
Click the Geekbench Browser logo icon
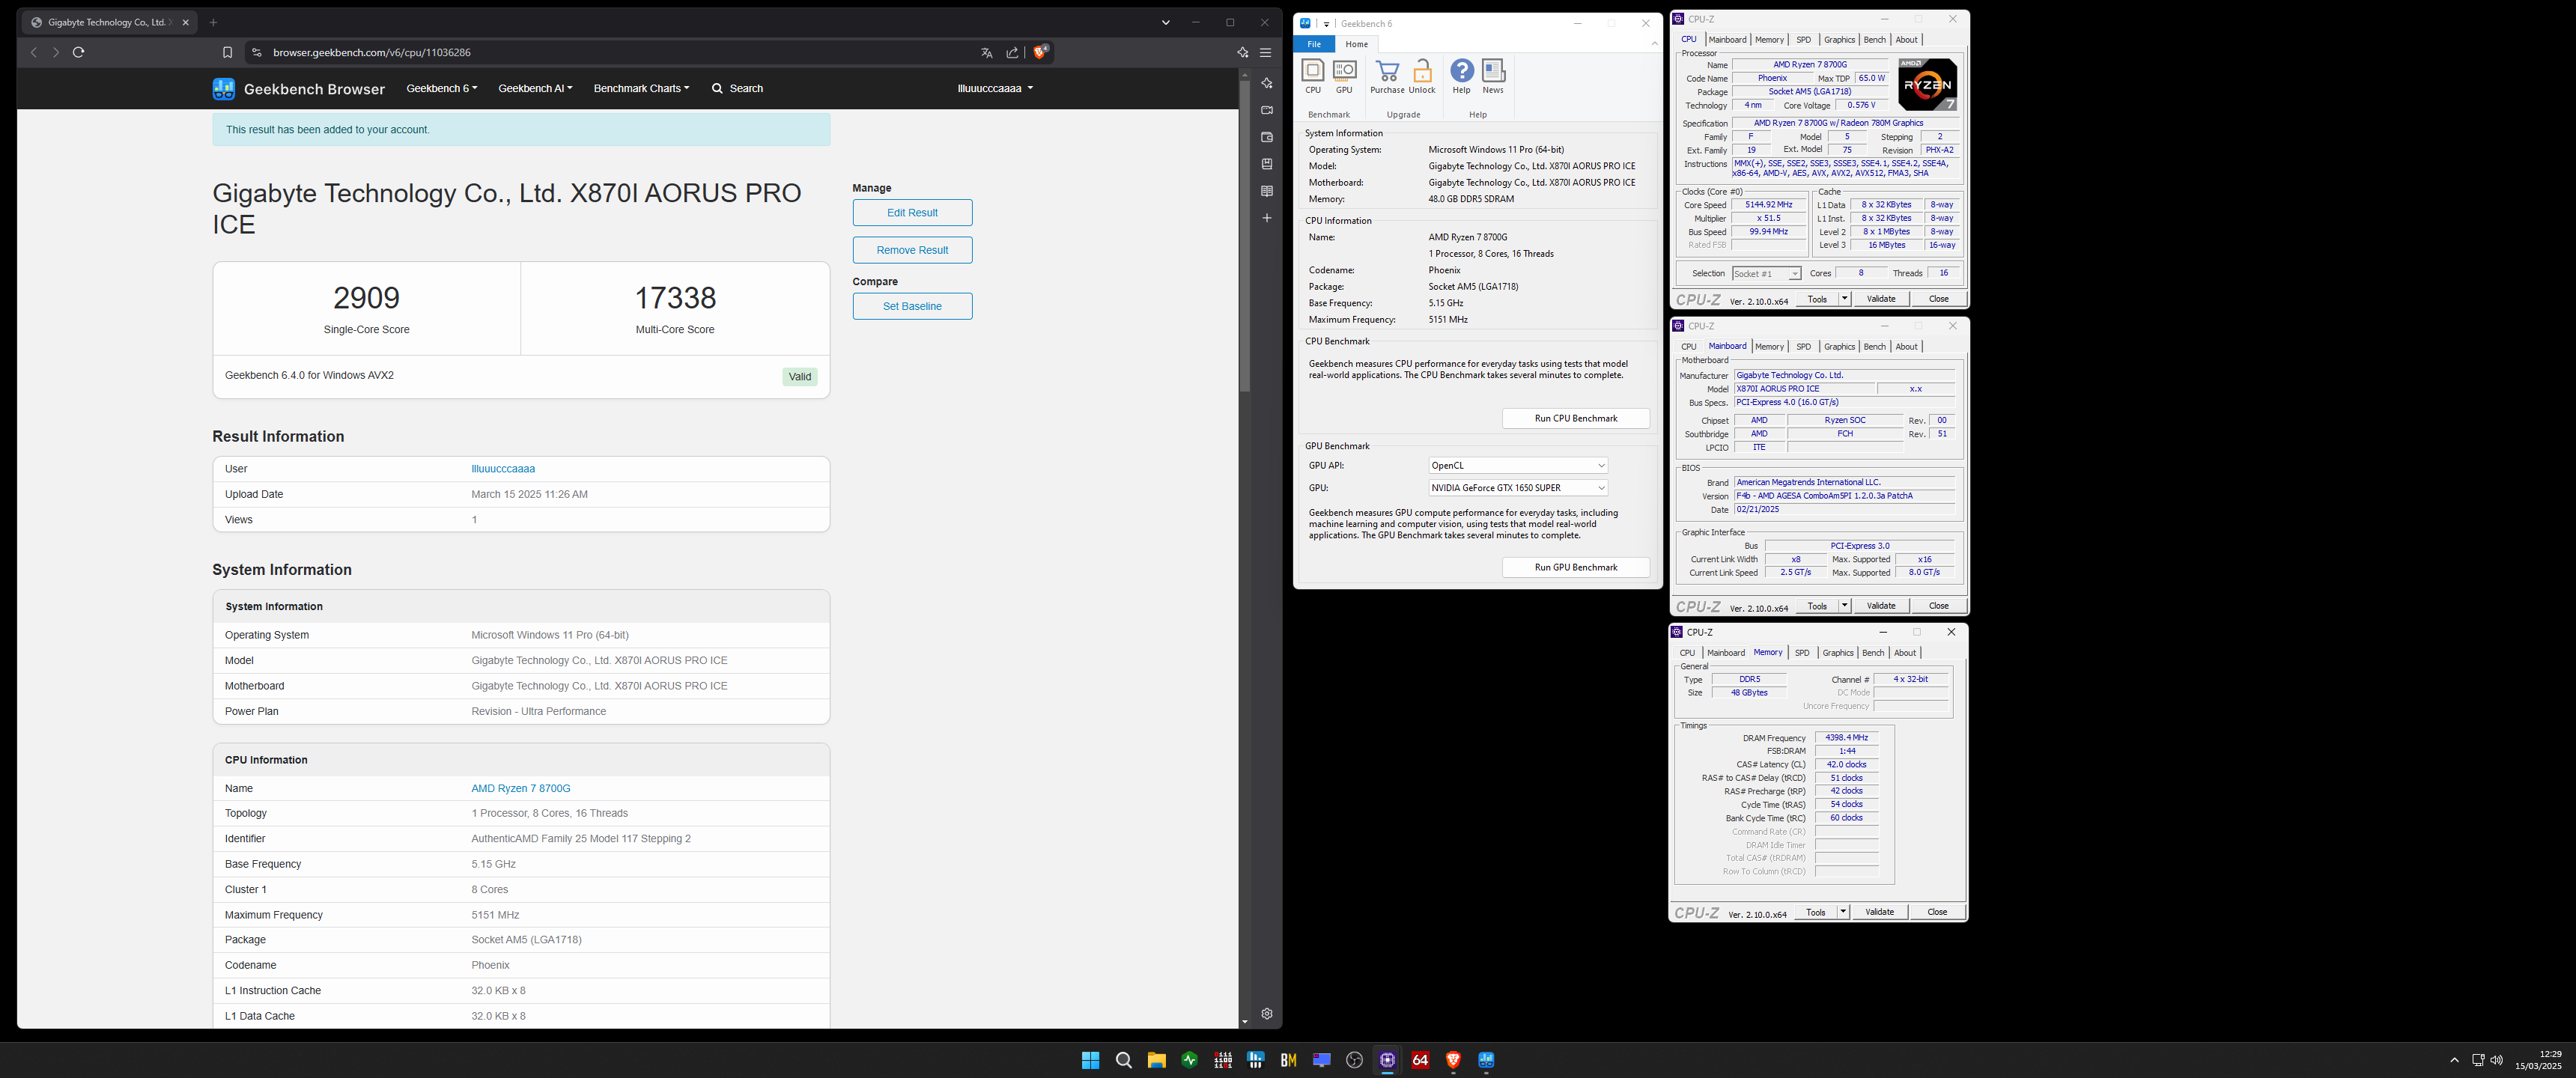click(x=224, y=89)
